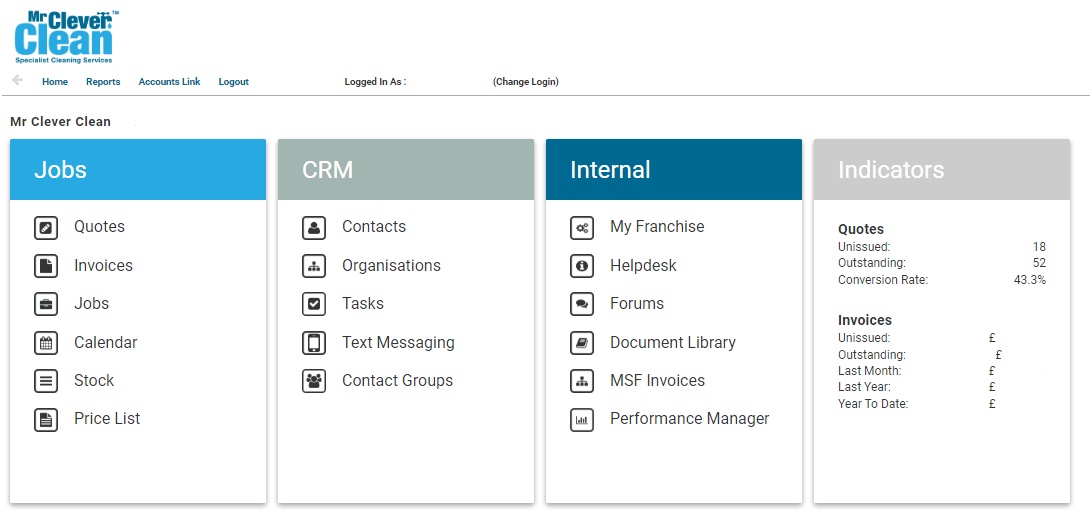Click the Mr Clever Clean logo

[66, 37]
